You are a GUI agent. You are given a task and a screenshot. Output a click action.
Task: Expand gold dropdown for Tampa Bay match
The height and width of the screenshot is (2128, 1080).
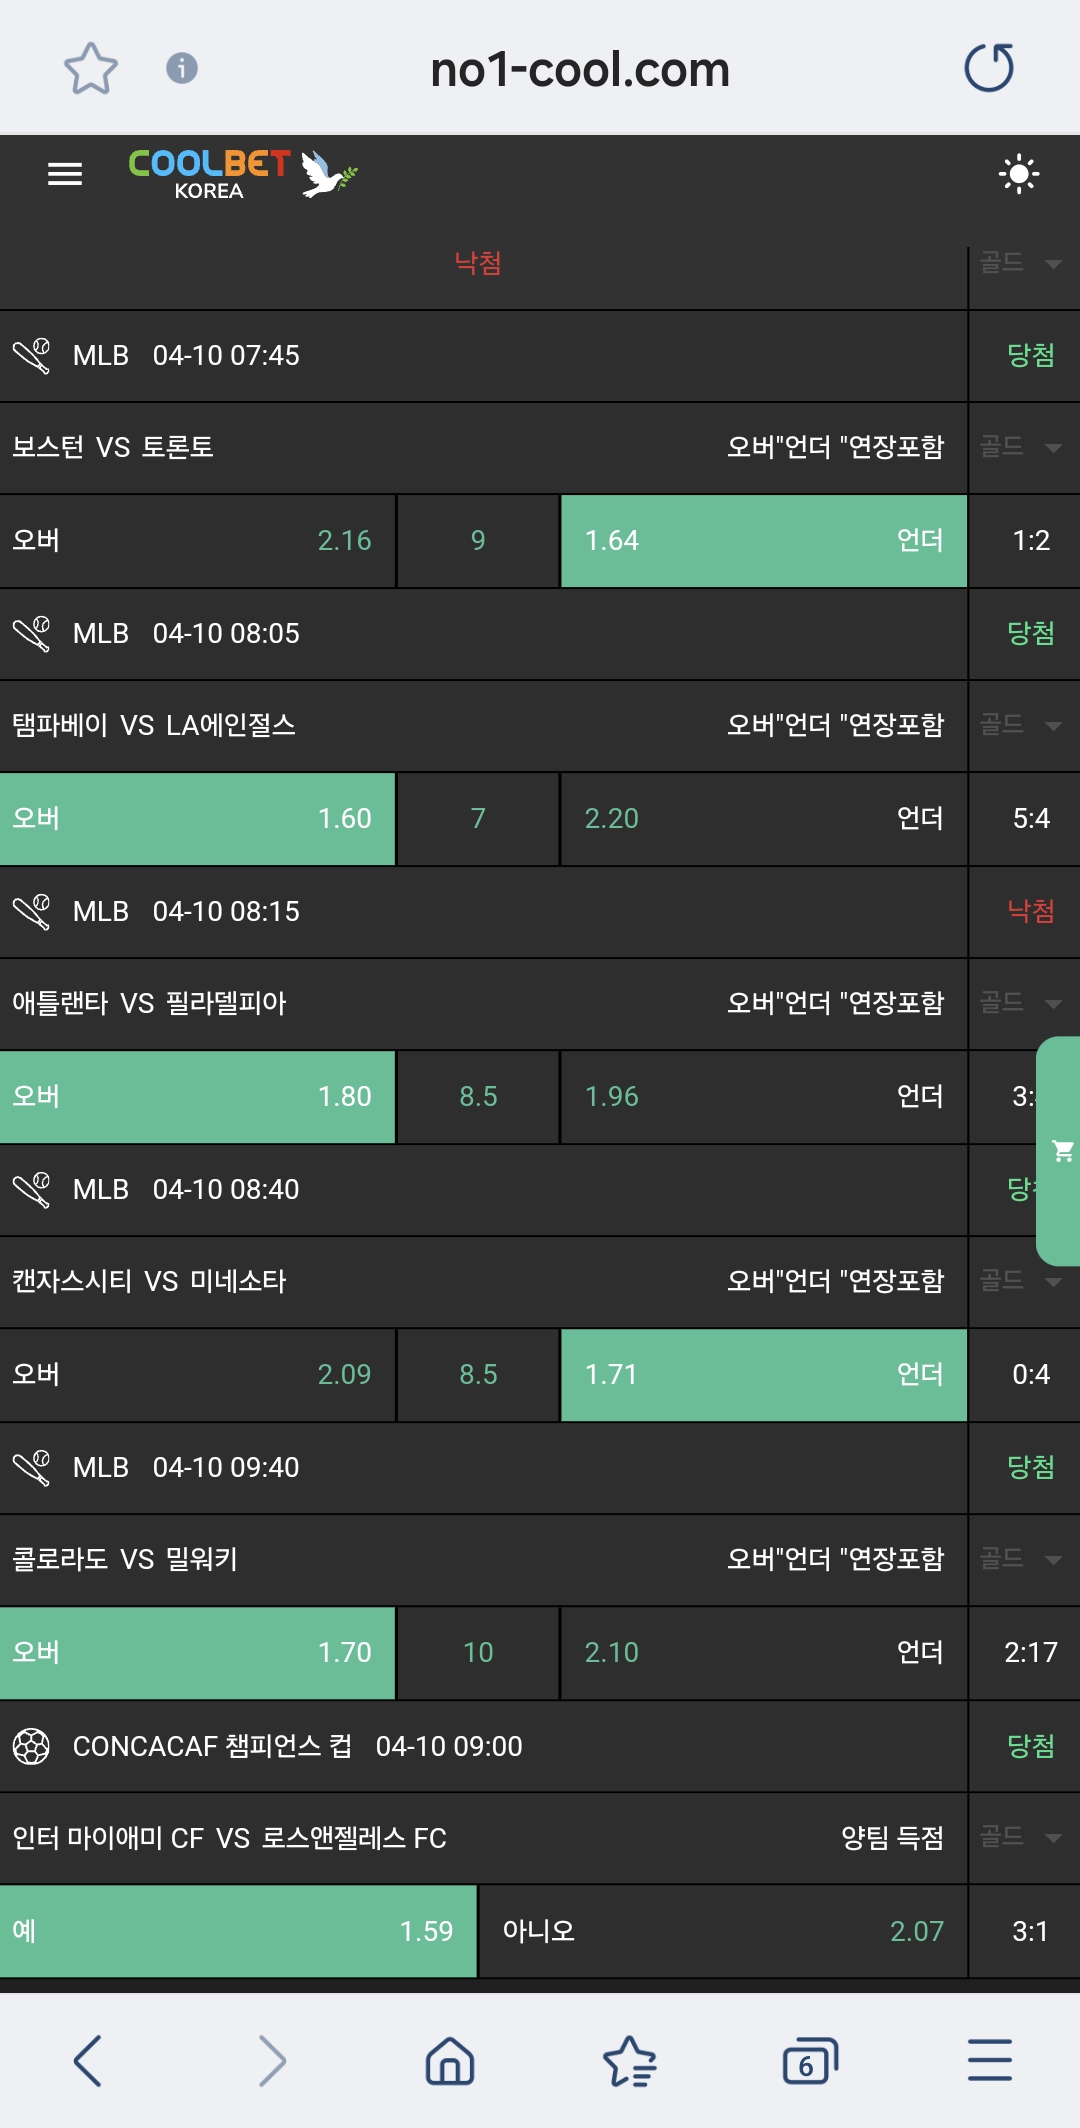click(1022, 725)
